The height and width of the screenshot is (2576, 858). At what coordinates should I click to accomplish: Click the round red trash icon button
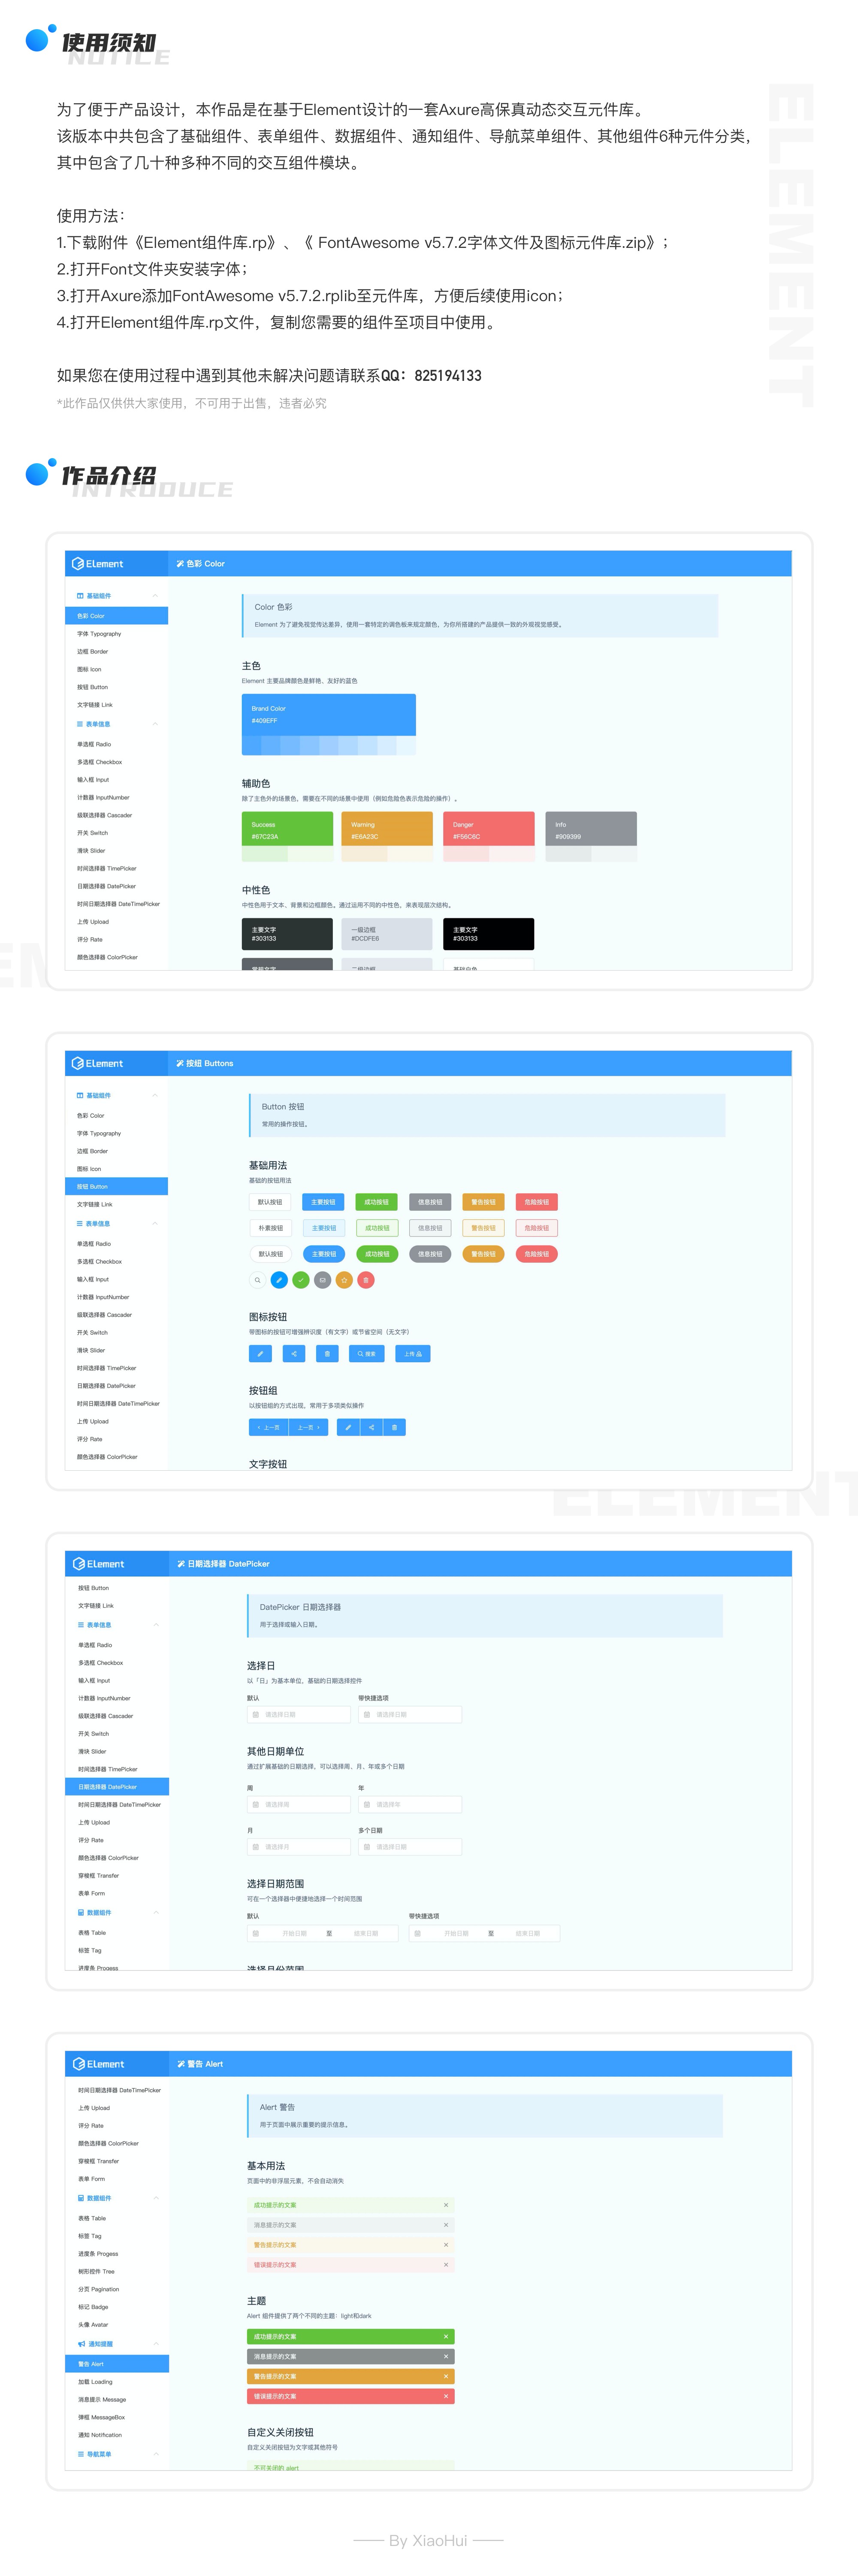point(366,1280)
